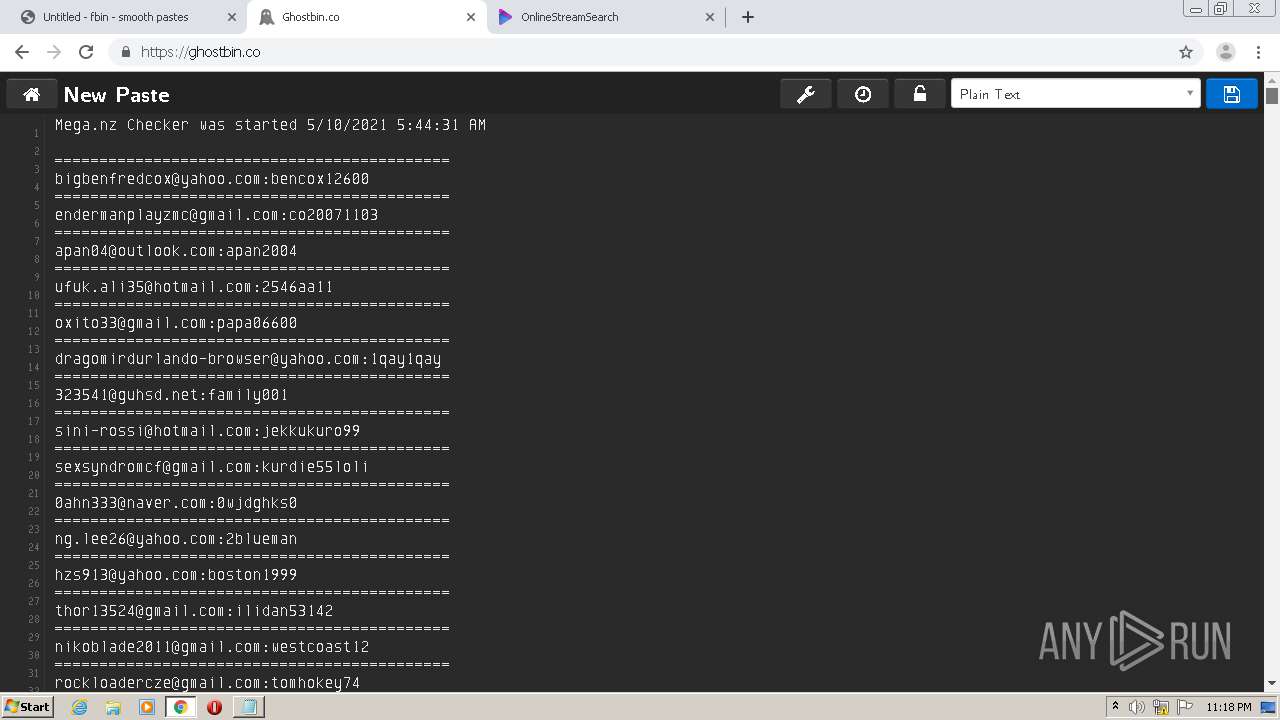Click the vertical scrollbar thumb

[1272, 96]
